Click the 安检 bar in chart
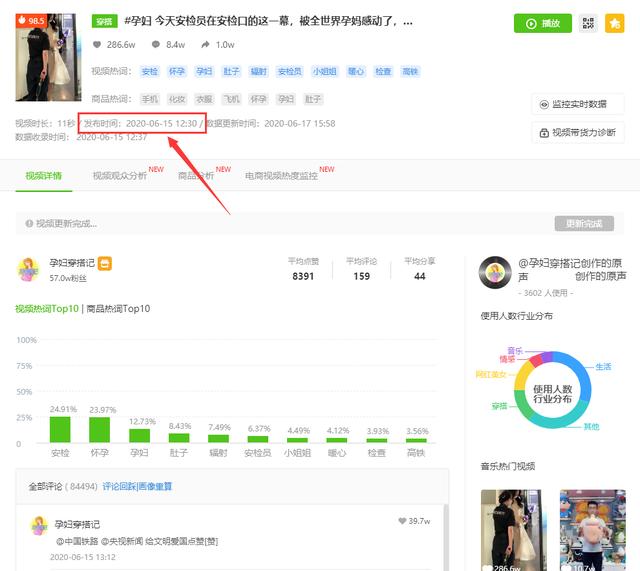This screenshot has height=571, width=640. click(x=60, y=429)
